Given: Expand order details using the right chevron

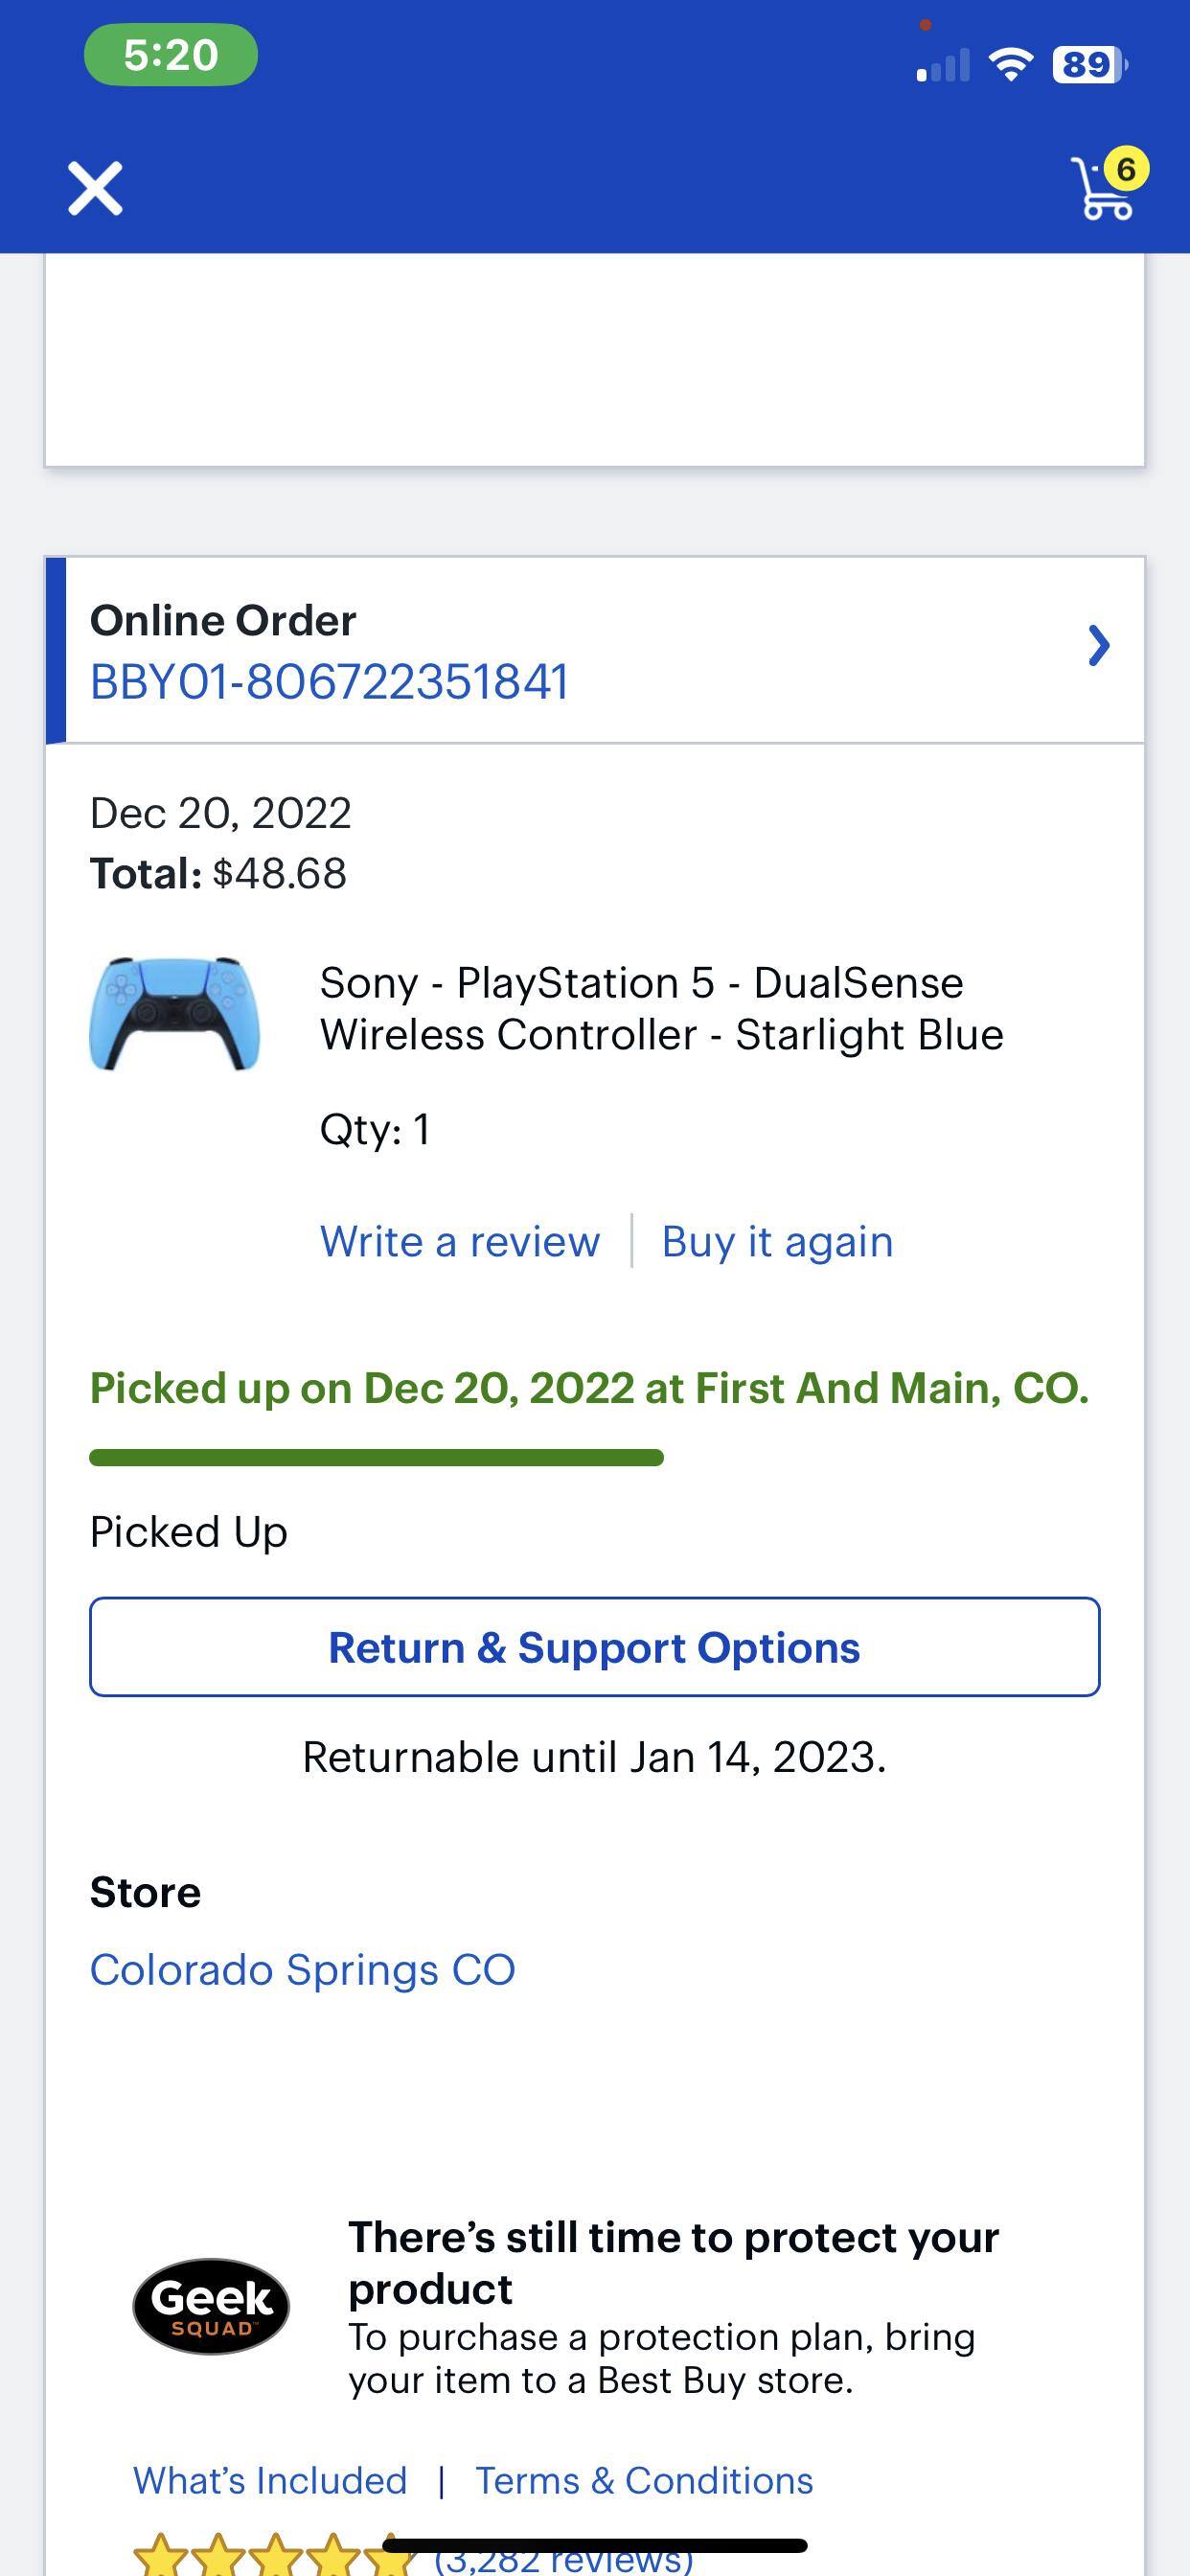Looking at the screenshot, I should [x=1099, y=646].
